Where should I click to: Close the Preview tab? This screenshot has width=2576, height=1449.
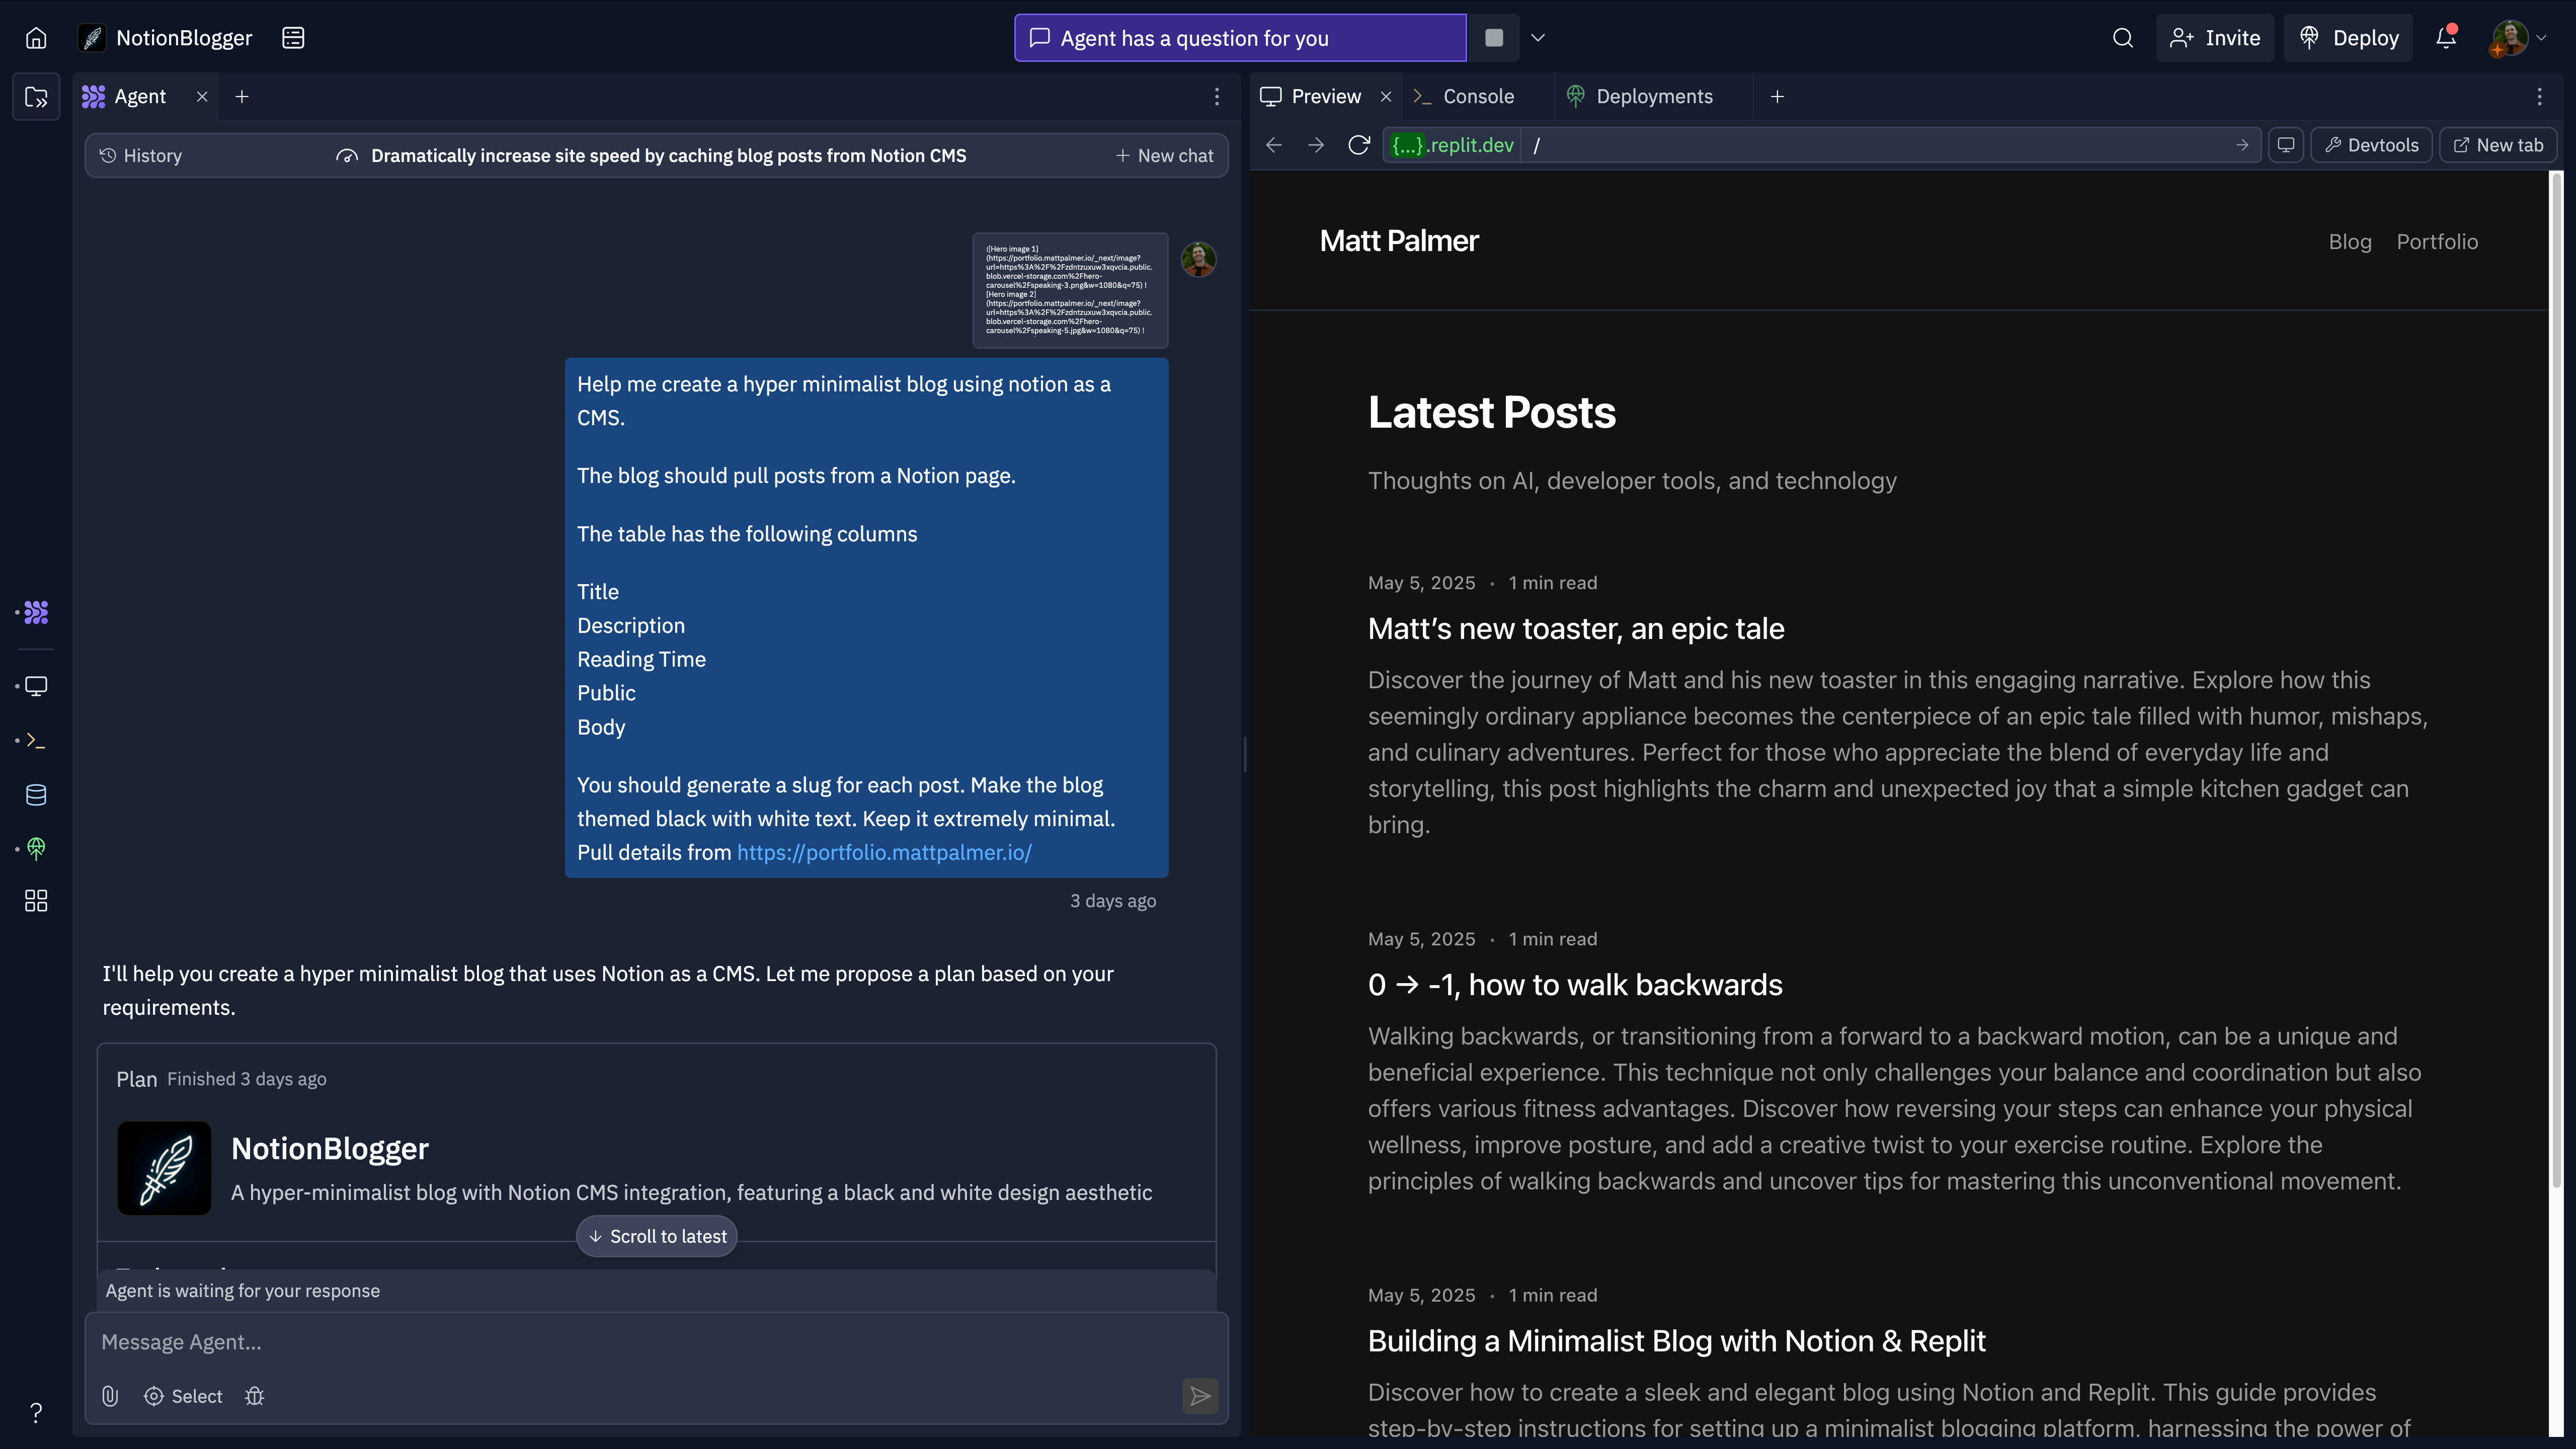[1386, 97]
